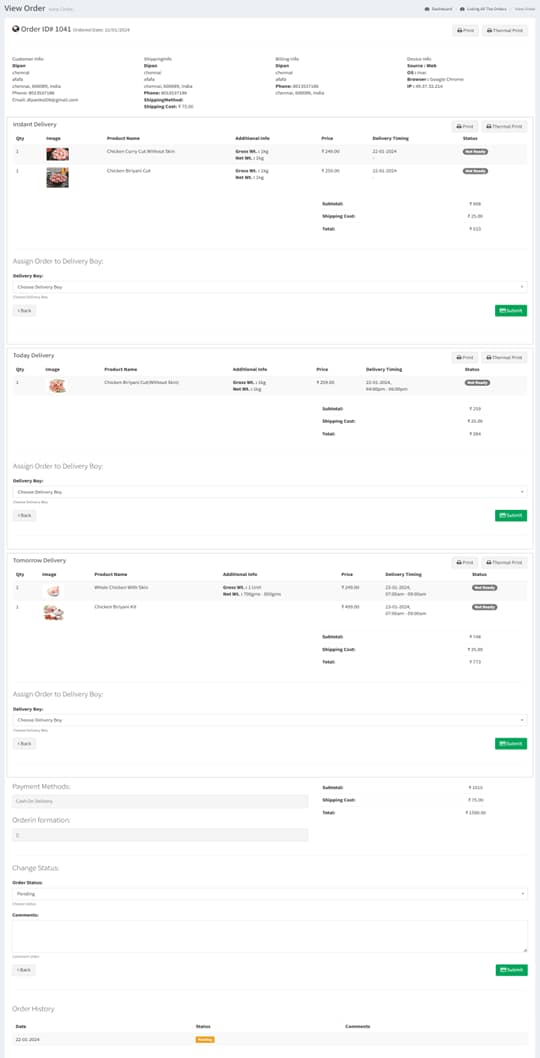Image resolution: width=540 pixels, height=1058 pixels.
Task: Click the globe icon beside Order ID# 1041
Action: pyautogui.click(x=16, y=29)
